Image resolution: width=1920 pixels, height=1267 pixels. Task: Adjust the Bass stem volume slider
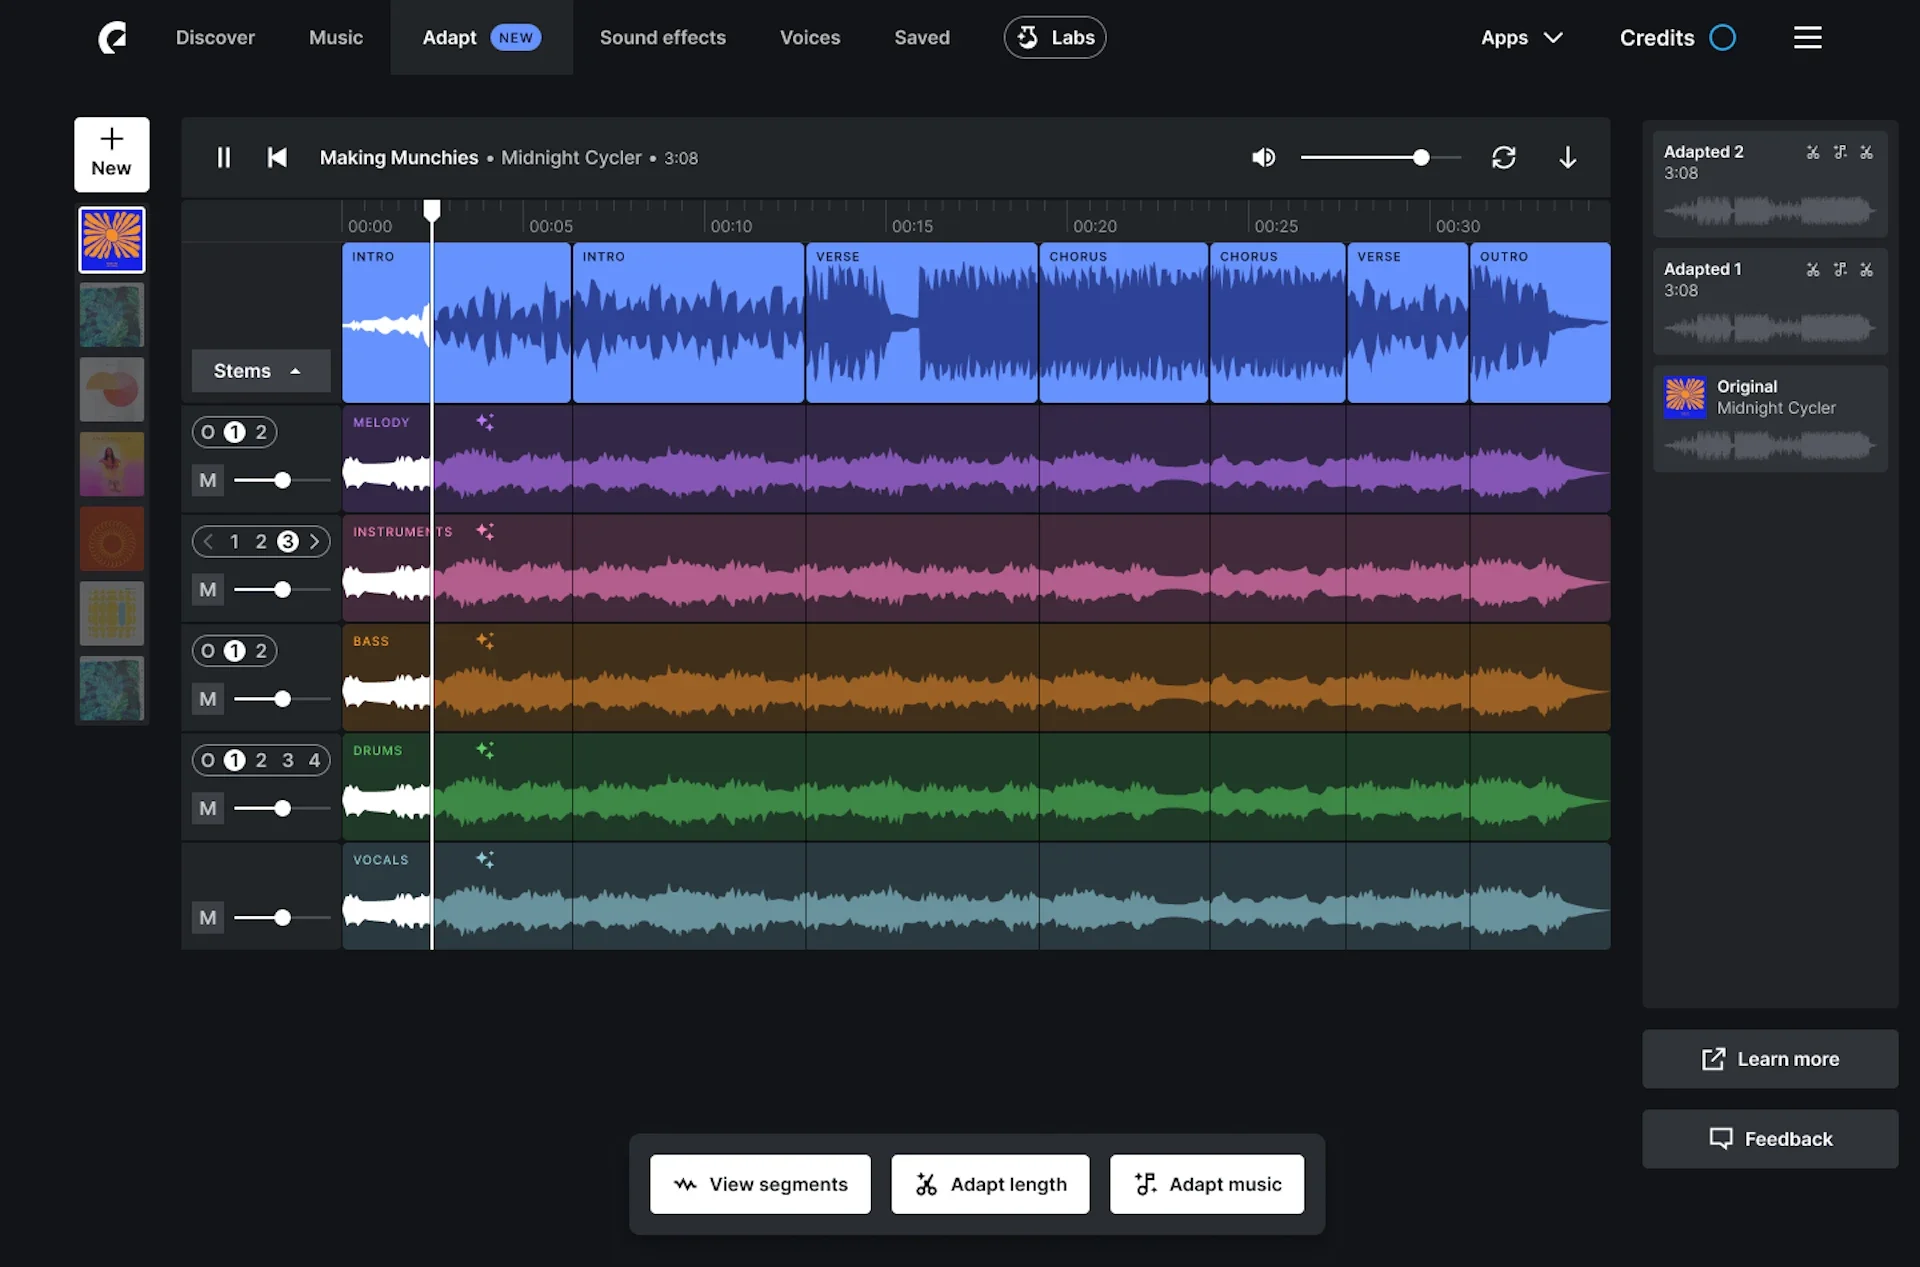pyautogui.click(x=283, y=699)
